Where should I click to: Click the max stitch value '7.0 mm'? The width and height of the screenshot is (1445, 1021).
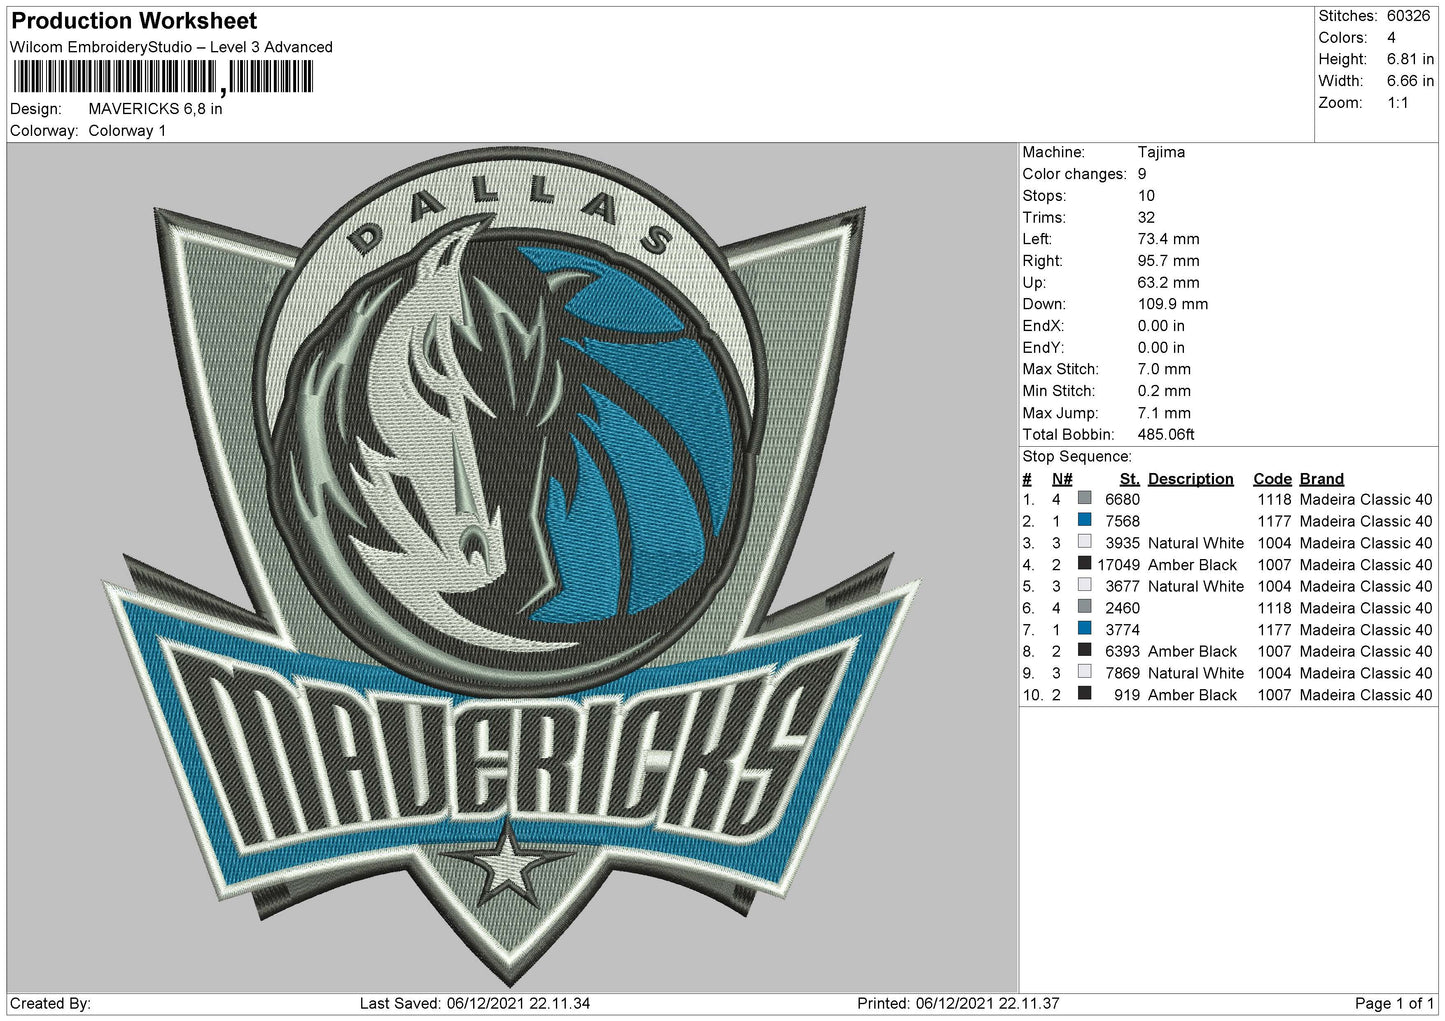pos(1164,369)
